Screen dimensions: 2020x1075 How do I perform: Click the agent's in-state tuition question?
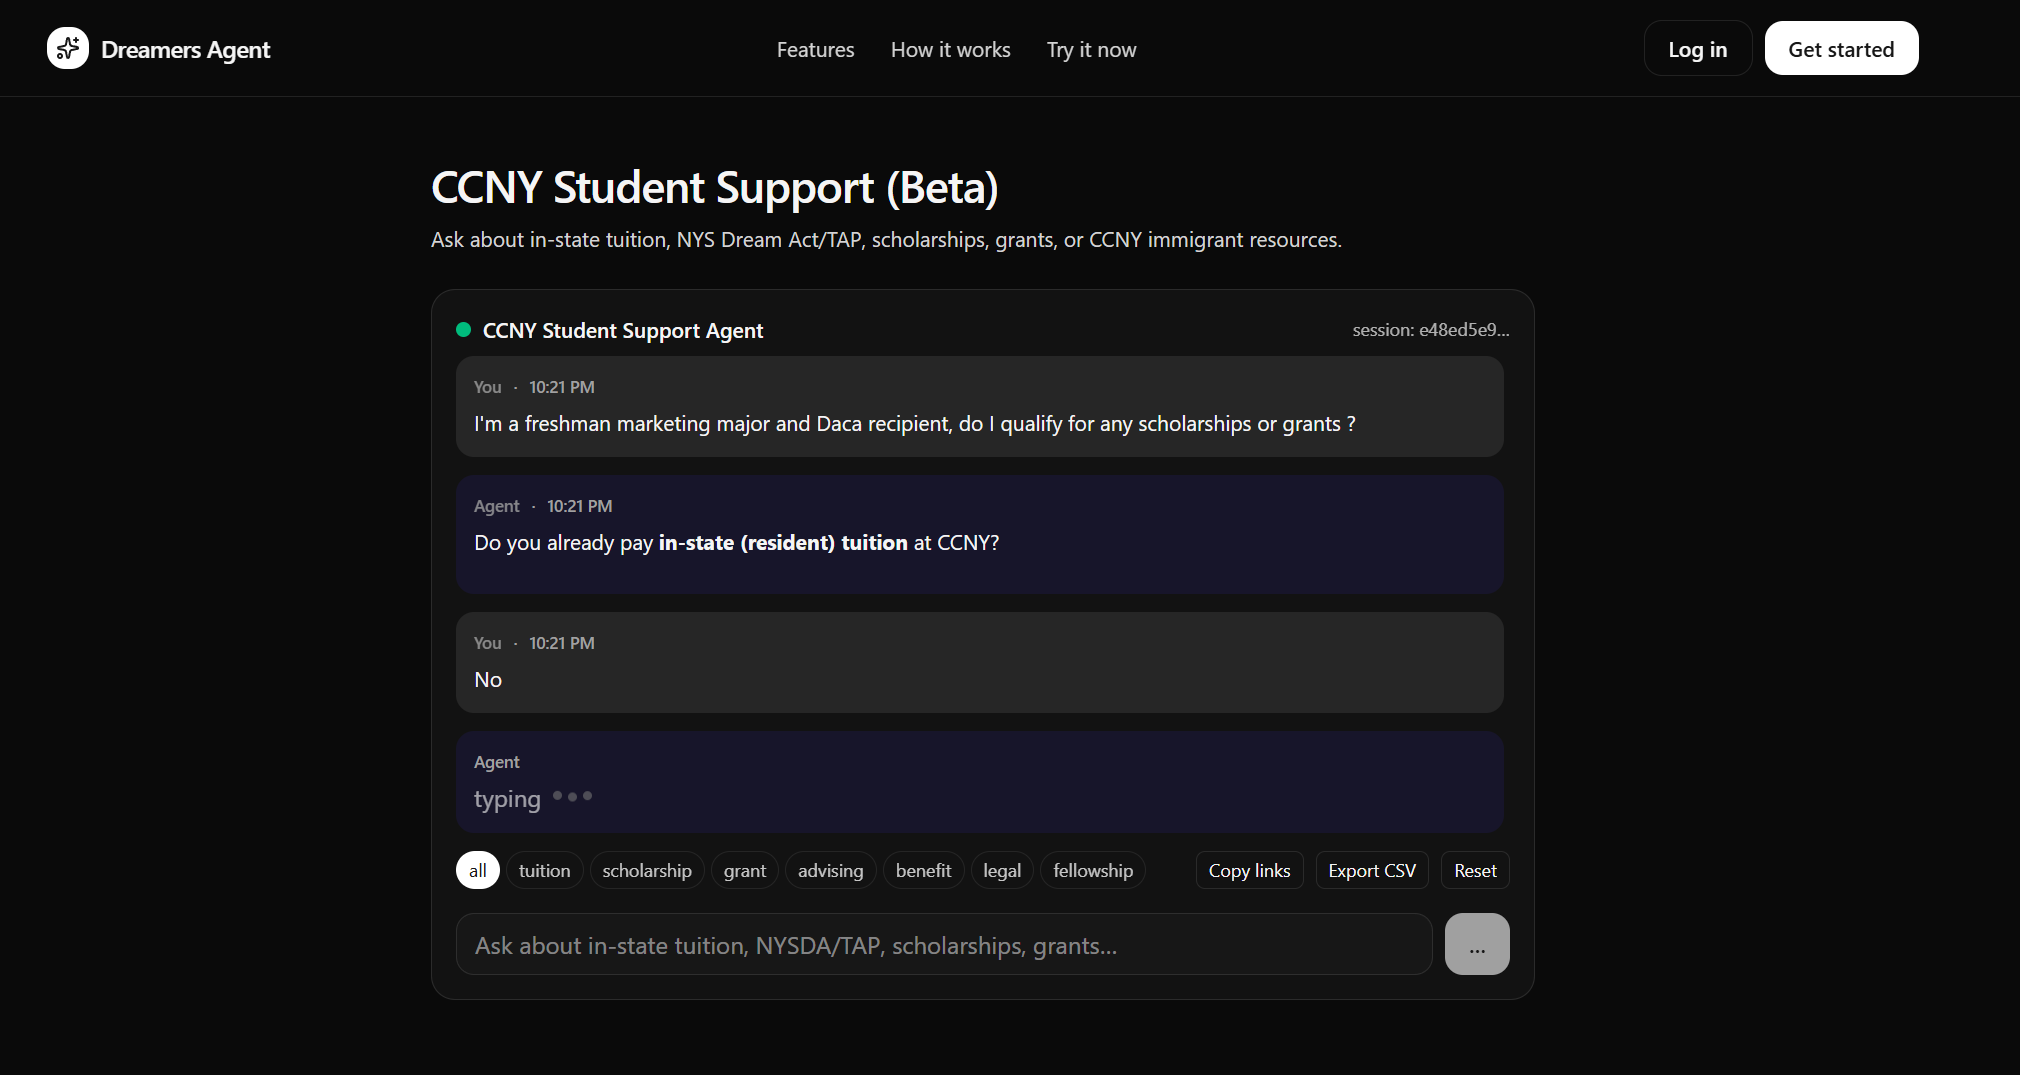coord(980,535)
